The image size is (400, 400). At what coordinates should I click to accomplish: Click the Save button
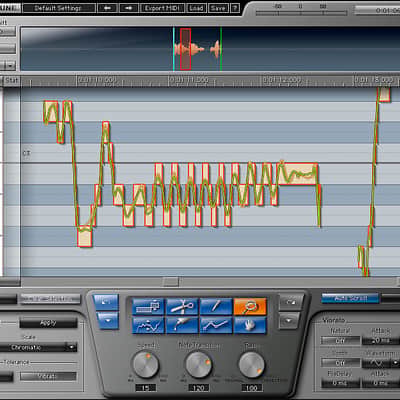[218, 8]
